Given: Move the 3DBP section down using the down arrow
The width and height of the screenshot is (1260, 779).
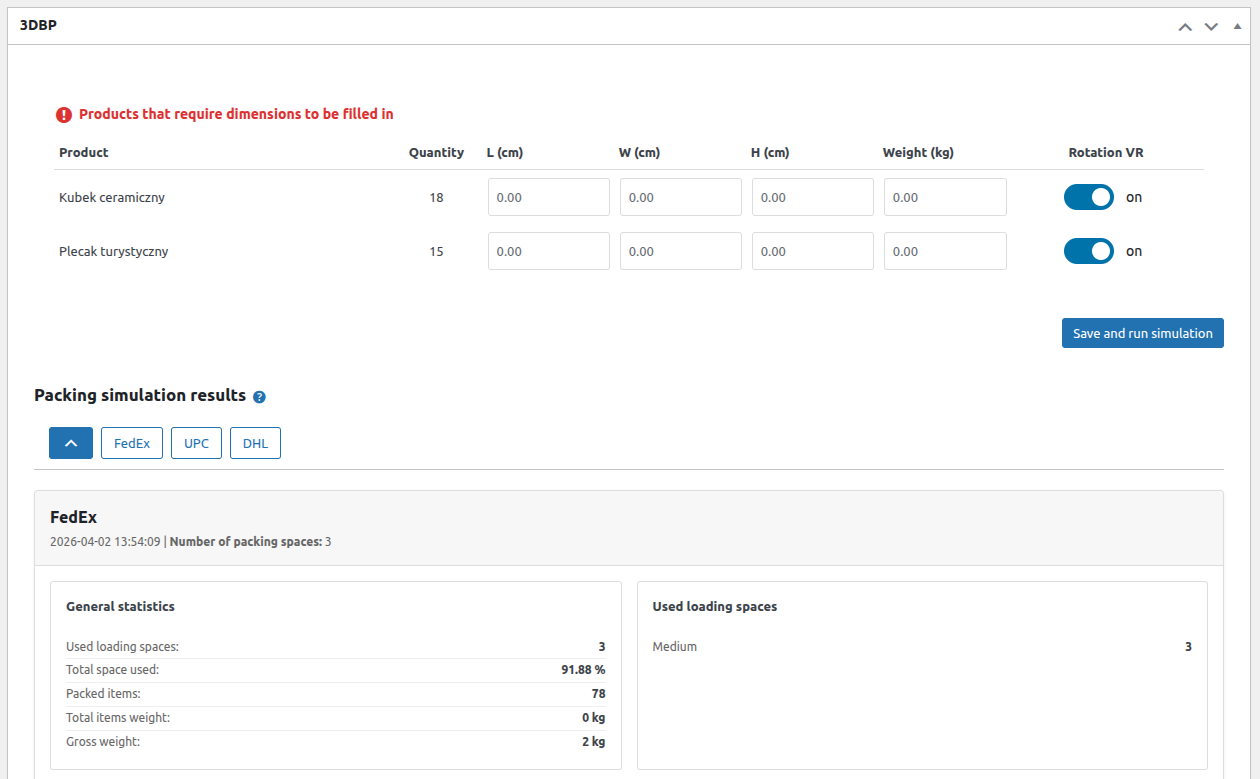Looking at the screenshot, I should click(x=1211, y=27).
